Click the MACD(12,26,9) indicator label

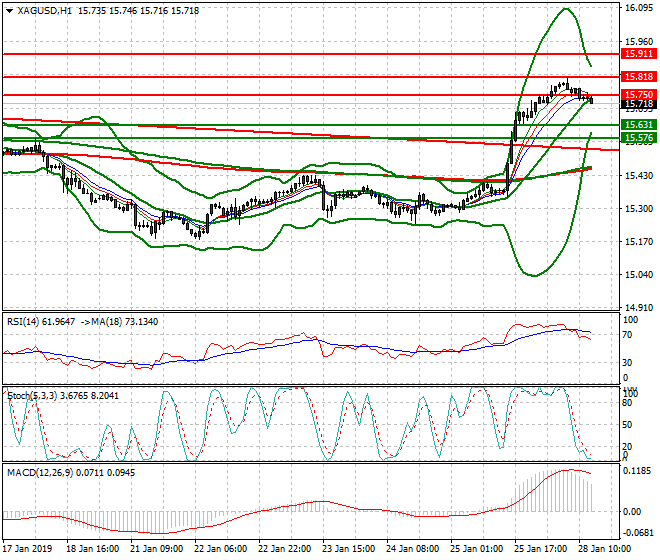(38, 469)
